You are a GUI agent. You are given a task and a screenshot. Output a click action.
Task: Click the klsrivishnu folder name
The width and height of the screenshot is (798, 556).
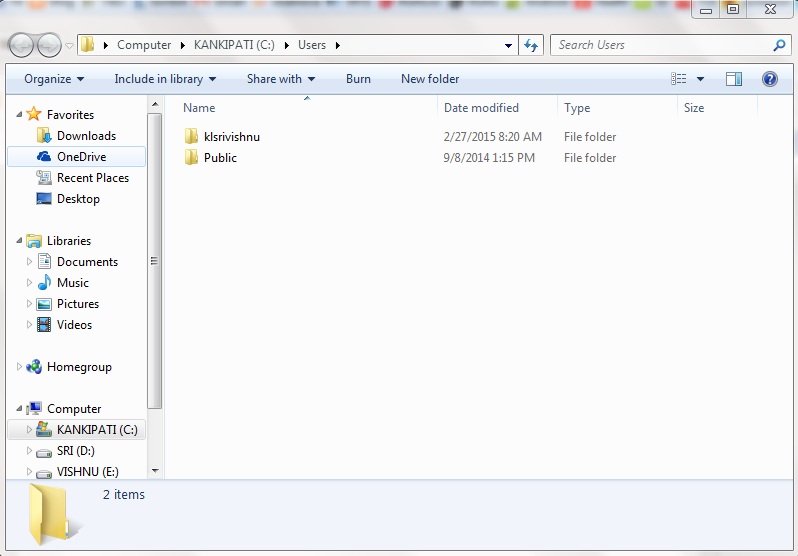pos(232,136)
